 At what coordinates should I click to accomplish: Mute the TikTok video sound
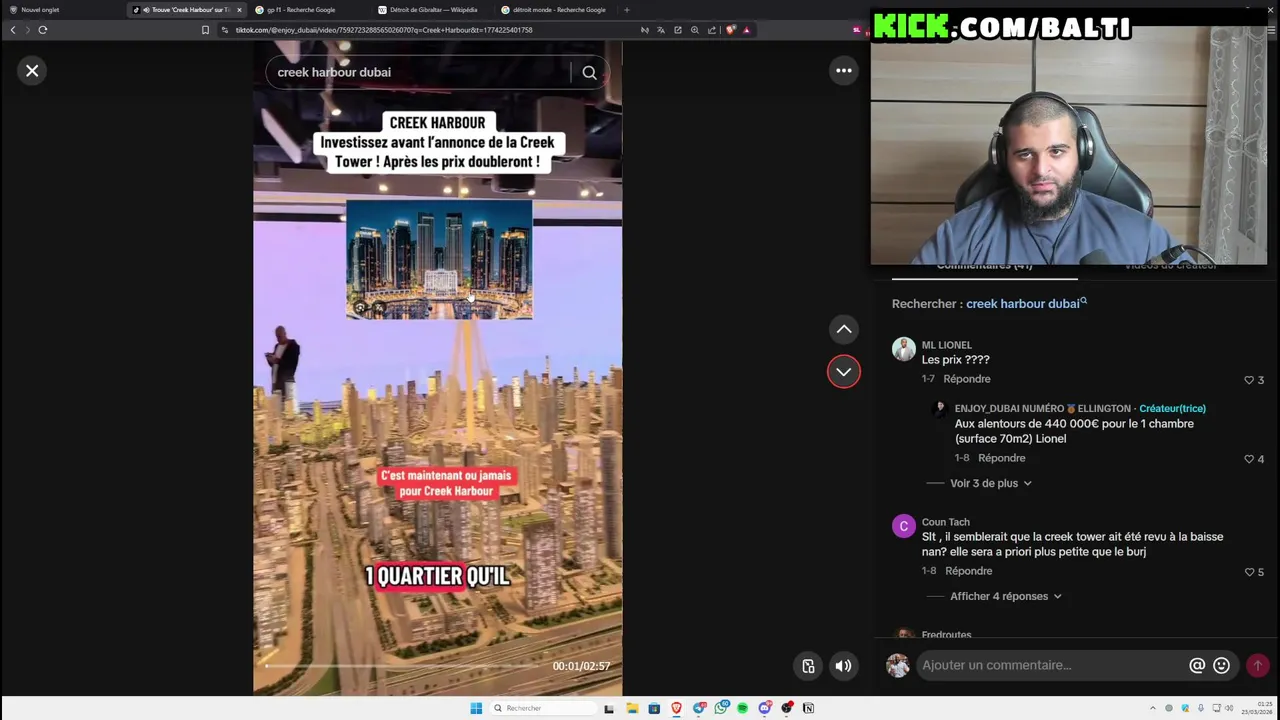point(844,666)
